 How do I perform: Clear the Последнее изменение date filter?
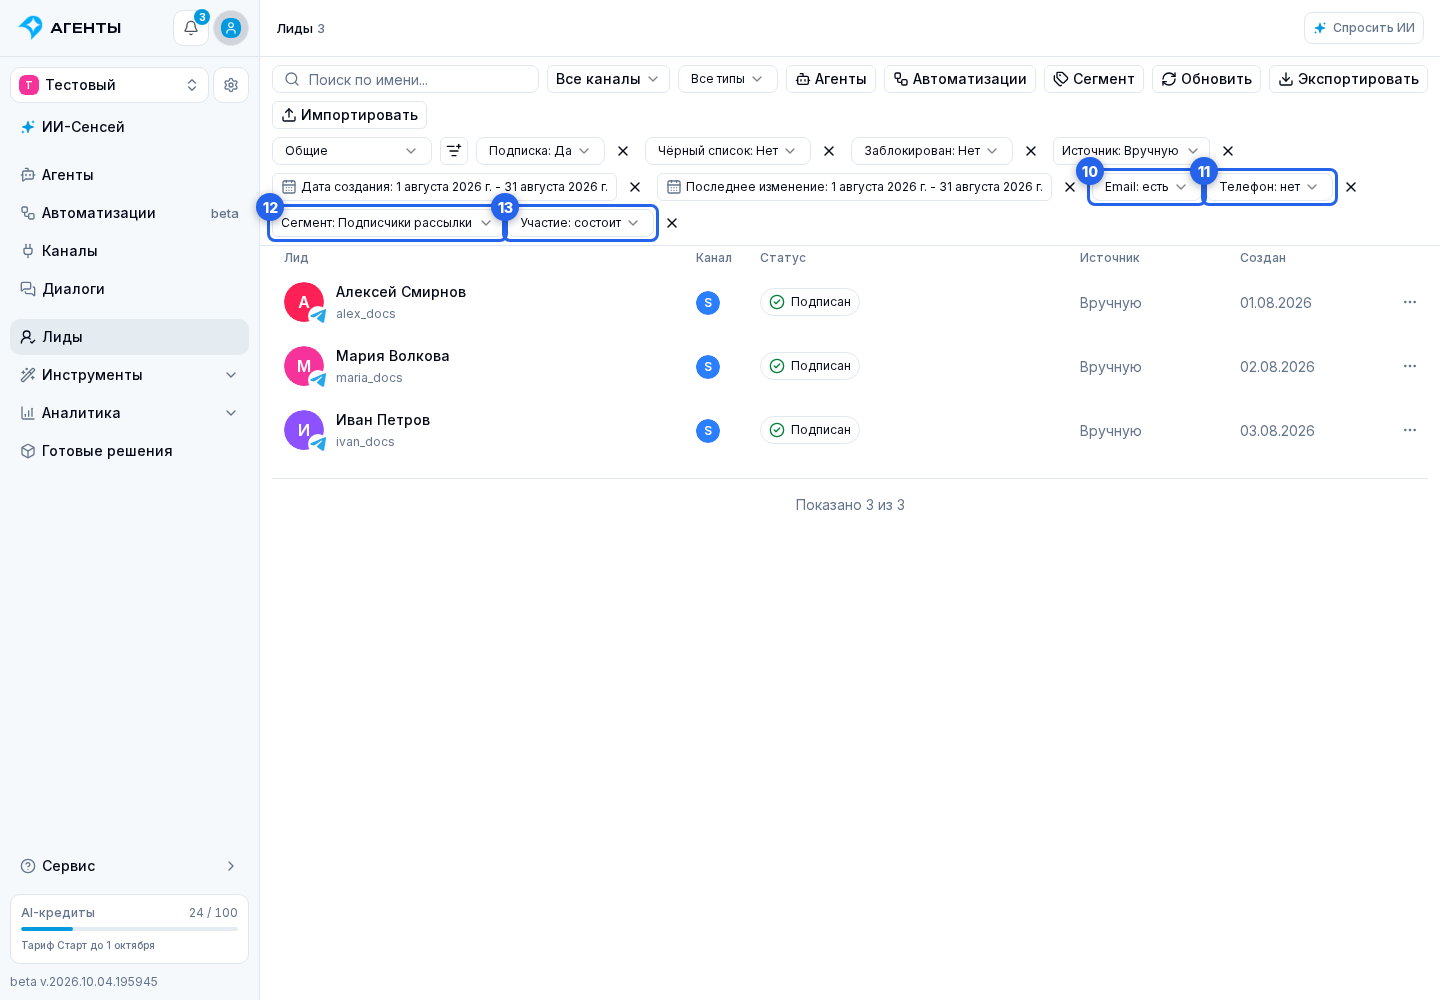point(1070,187)
